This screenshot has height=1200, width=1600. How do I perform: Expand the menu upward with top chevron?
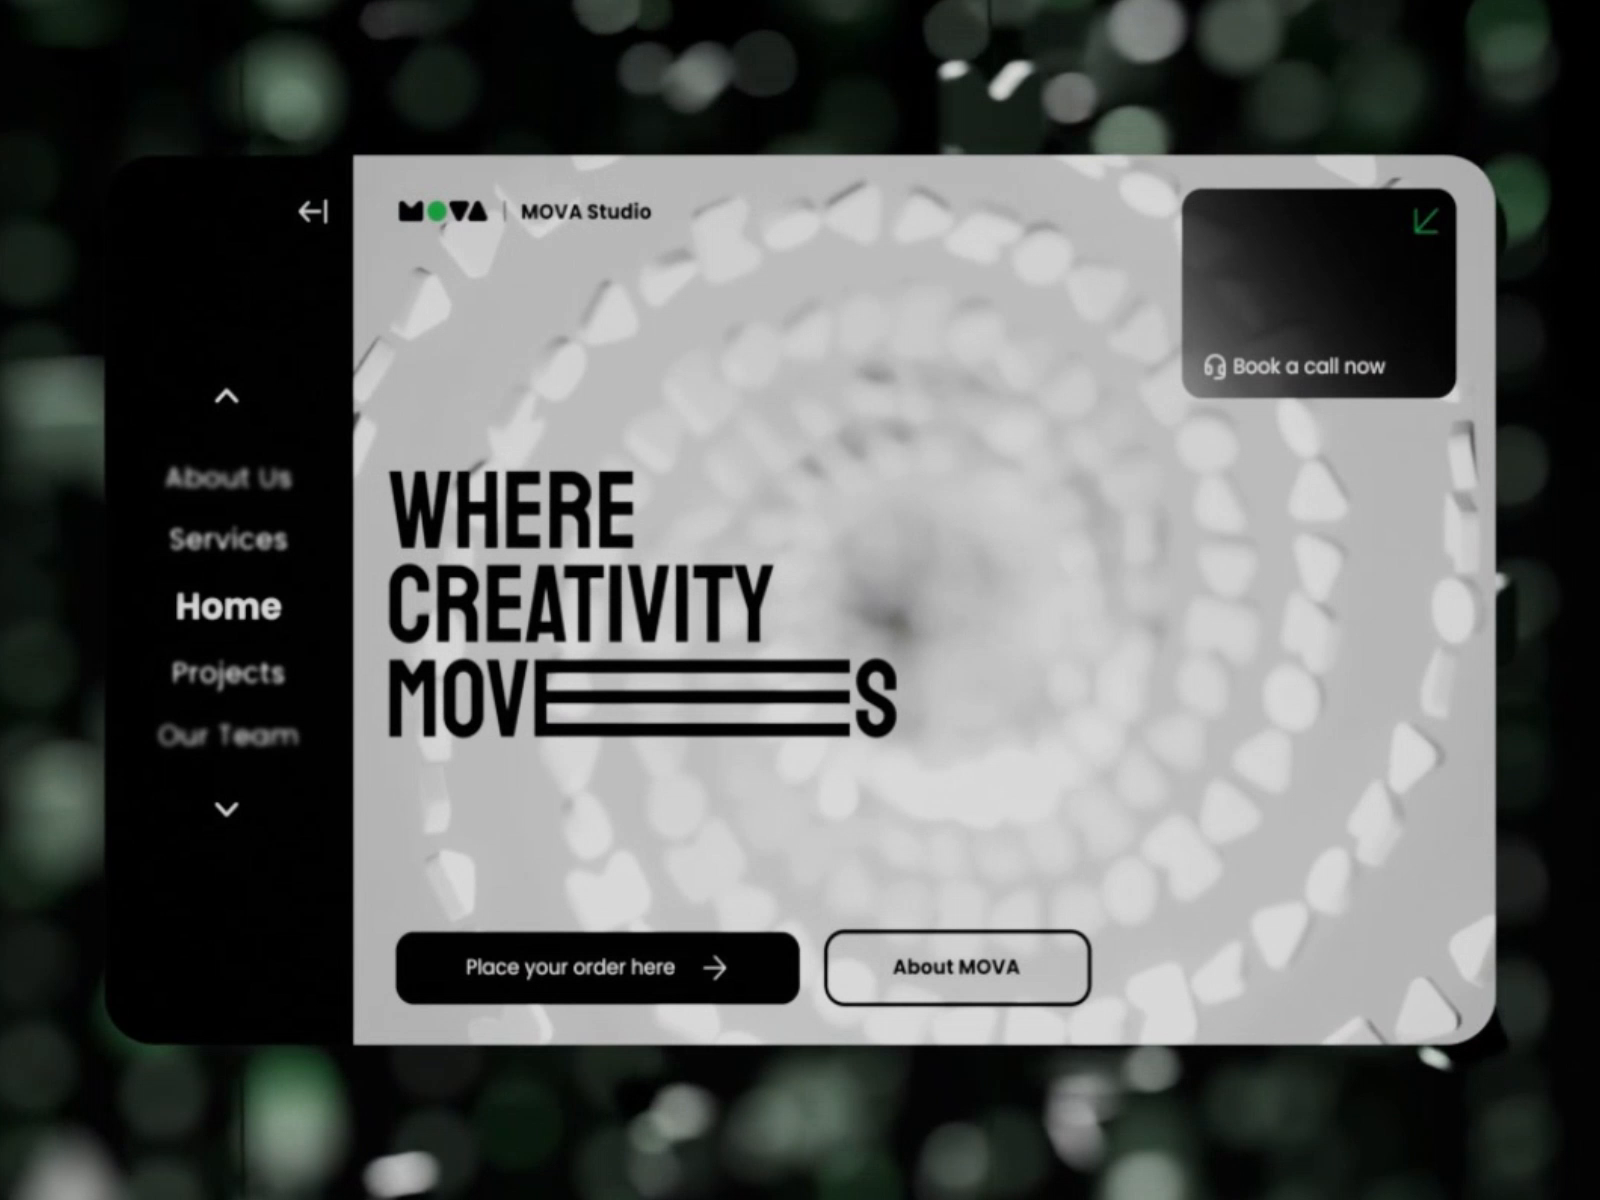point(226,396)
